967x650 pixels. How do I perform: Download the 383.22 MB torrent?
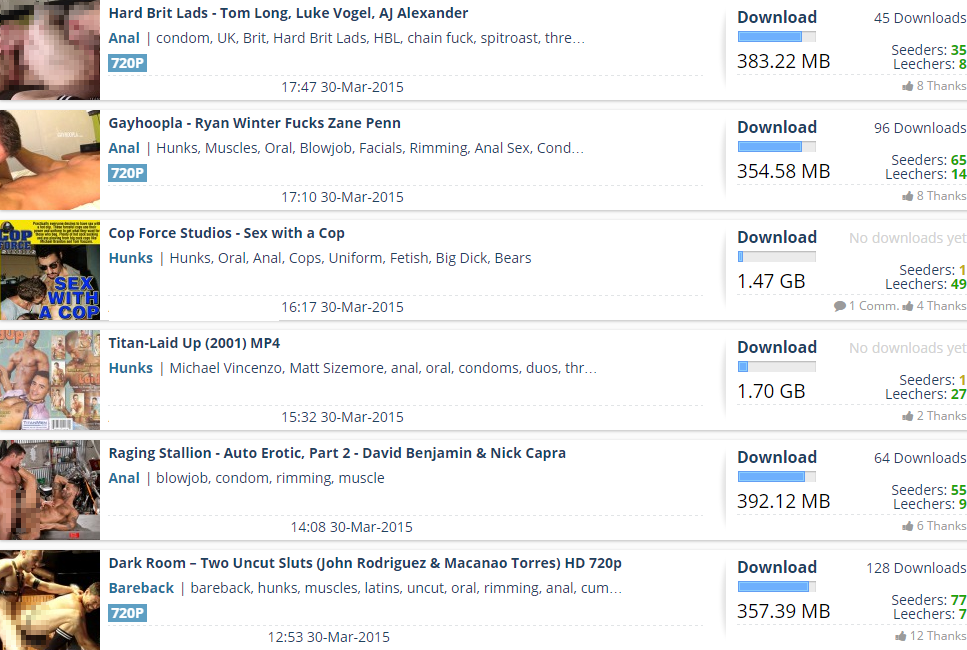pos(777,17)
